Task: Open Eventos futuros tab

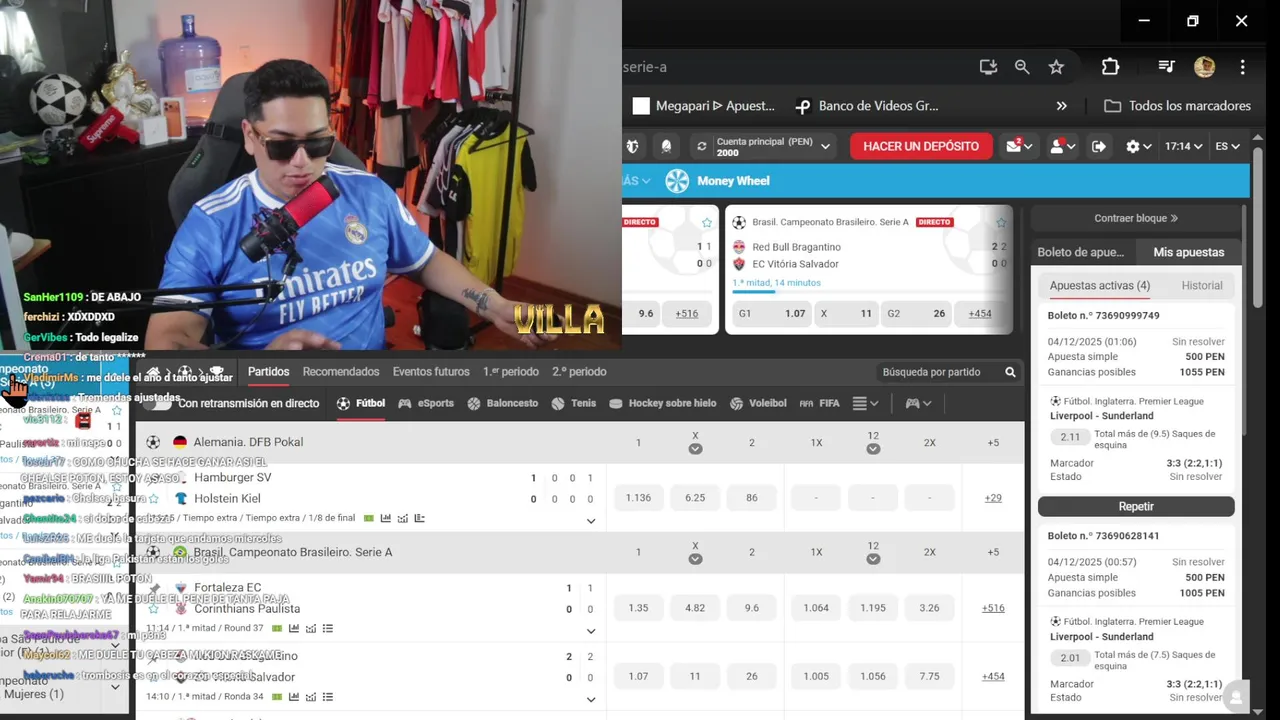Action: click(431, 372)
